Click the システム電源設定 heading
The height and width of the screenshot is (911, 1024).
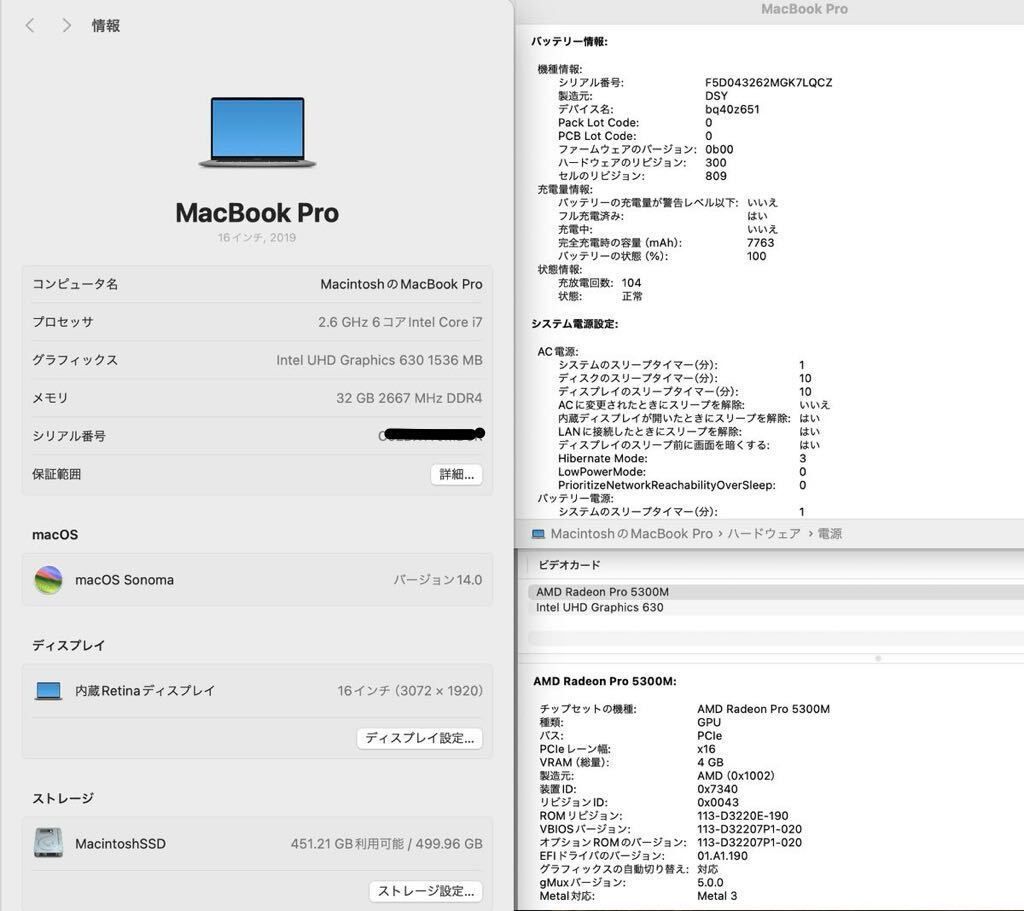(575, 324)
